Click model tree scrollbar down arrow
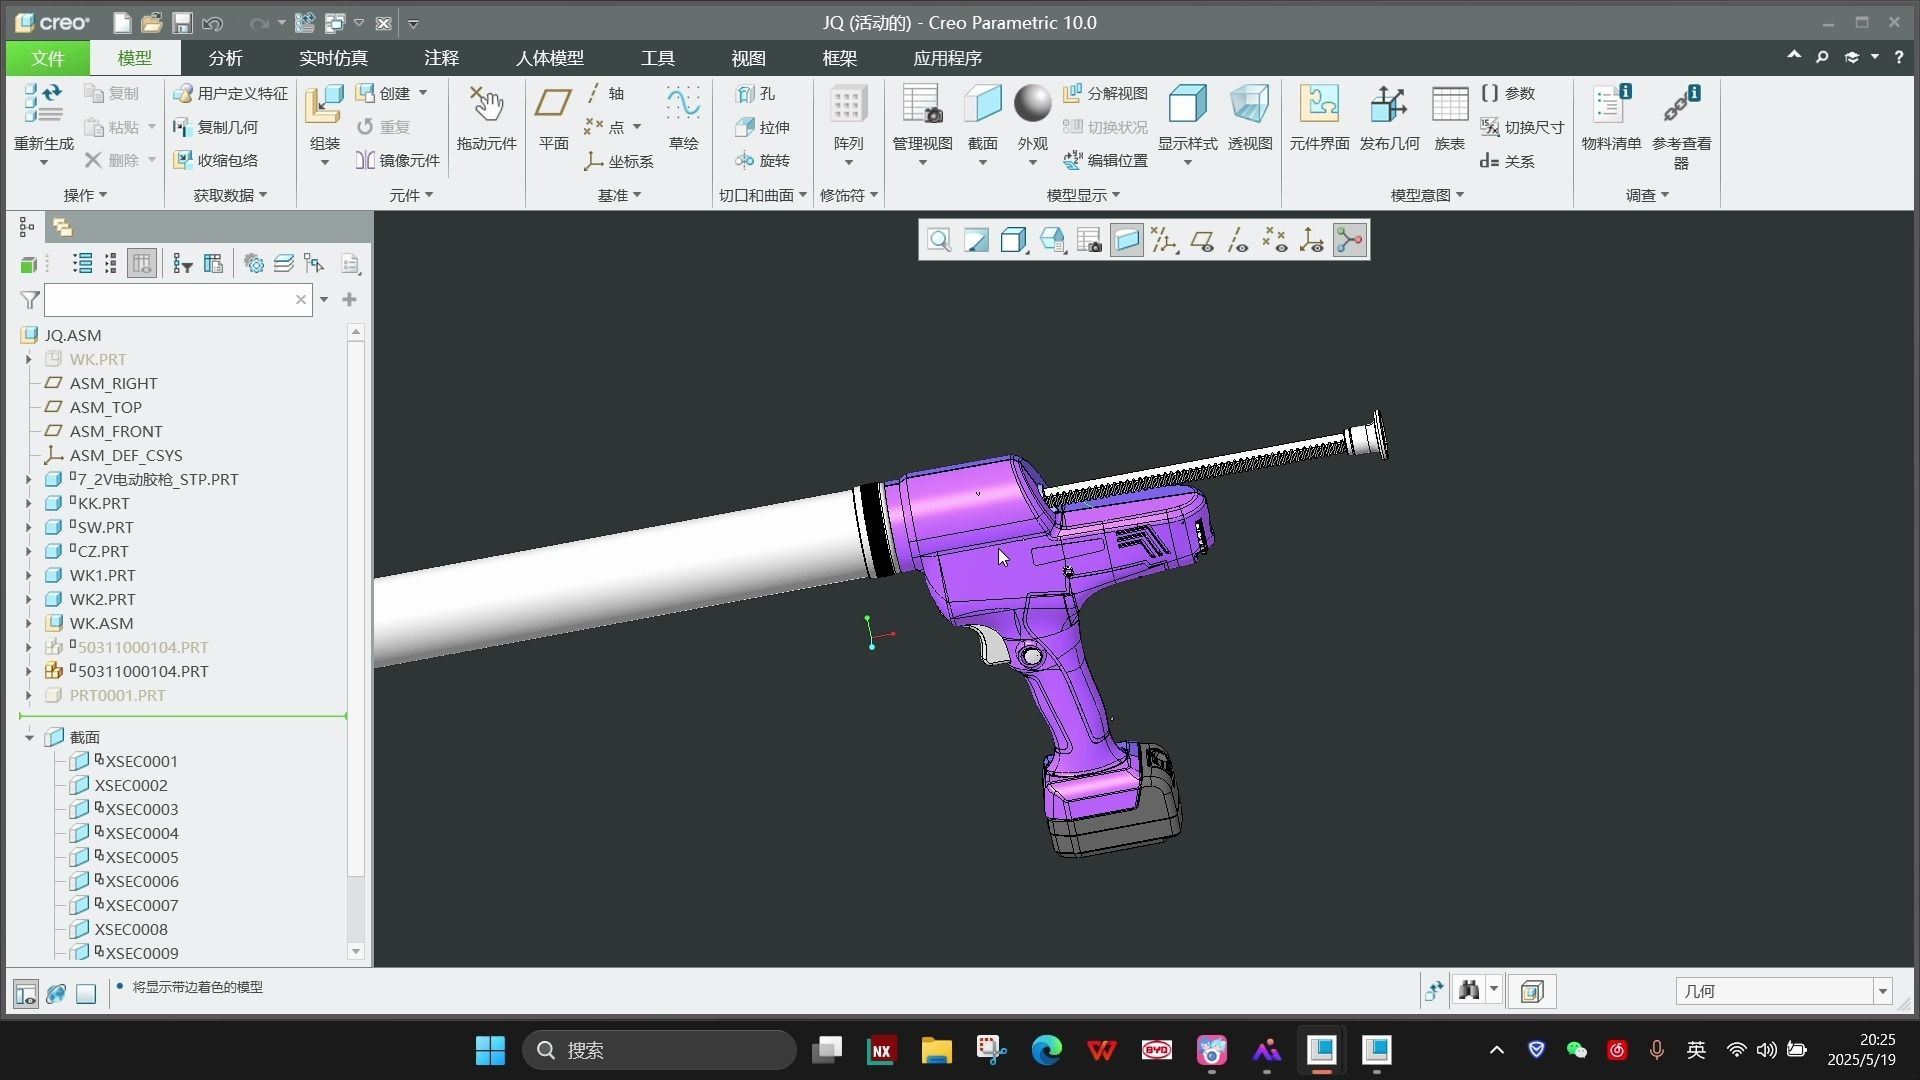Image resolution: width=1920 pixels, height=1080 pixels. [x=356, y=951]
